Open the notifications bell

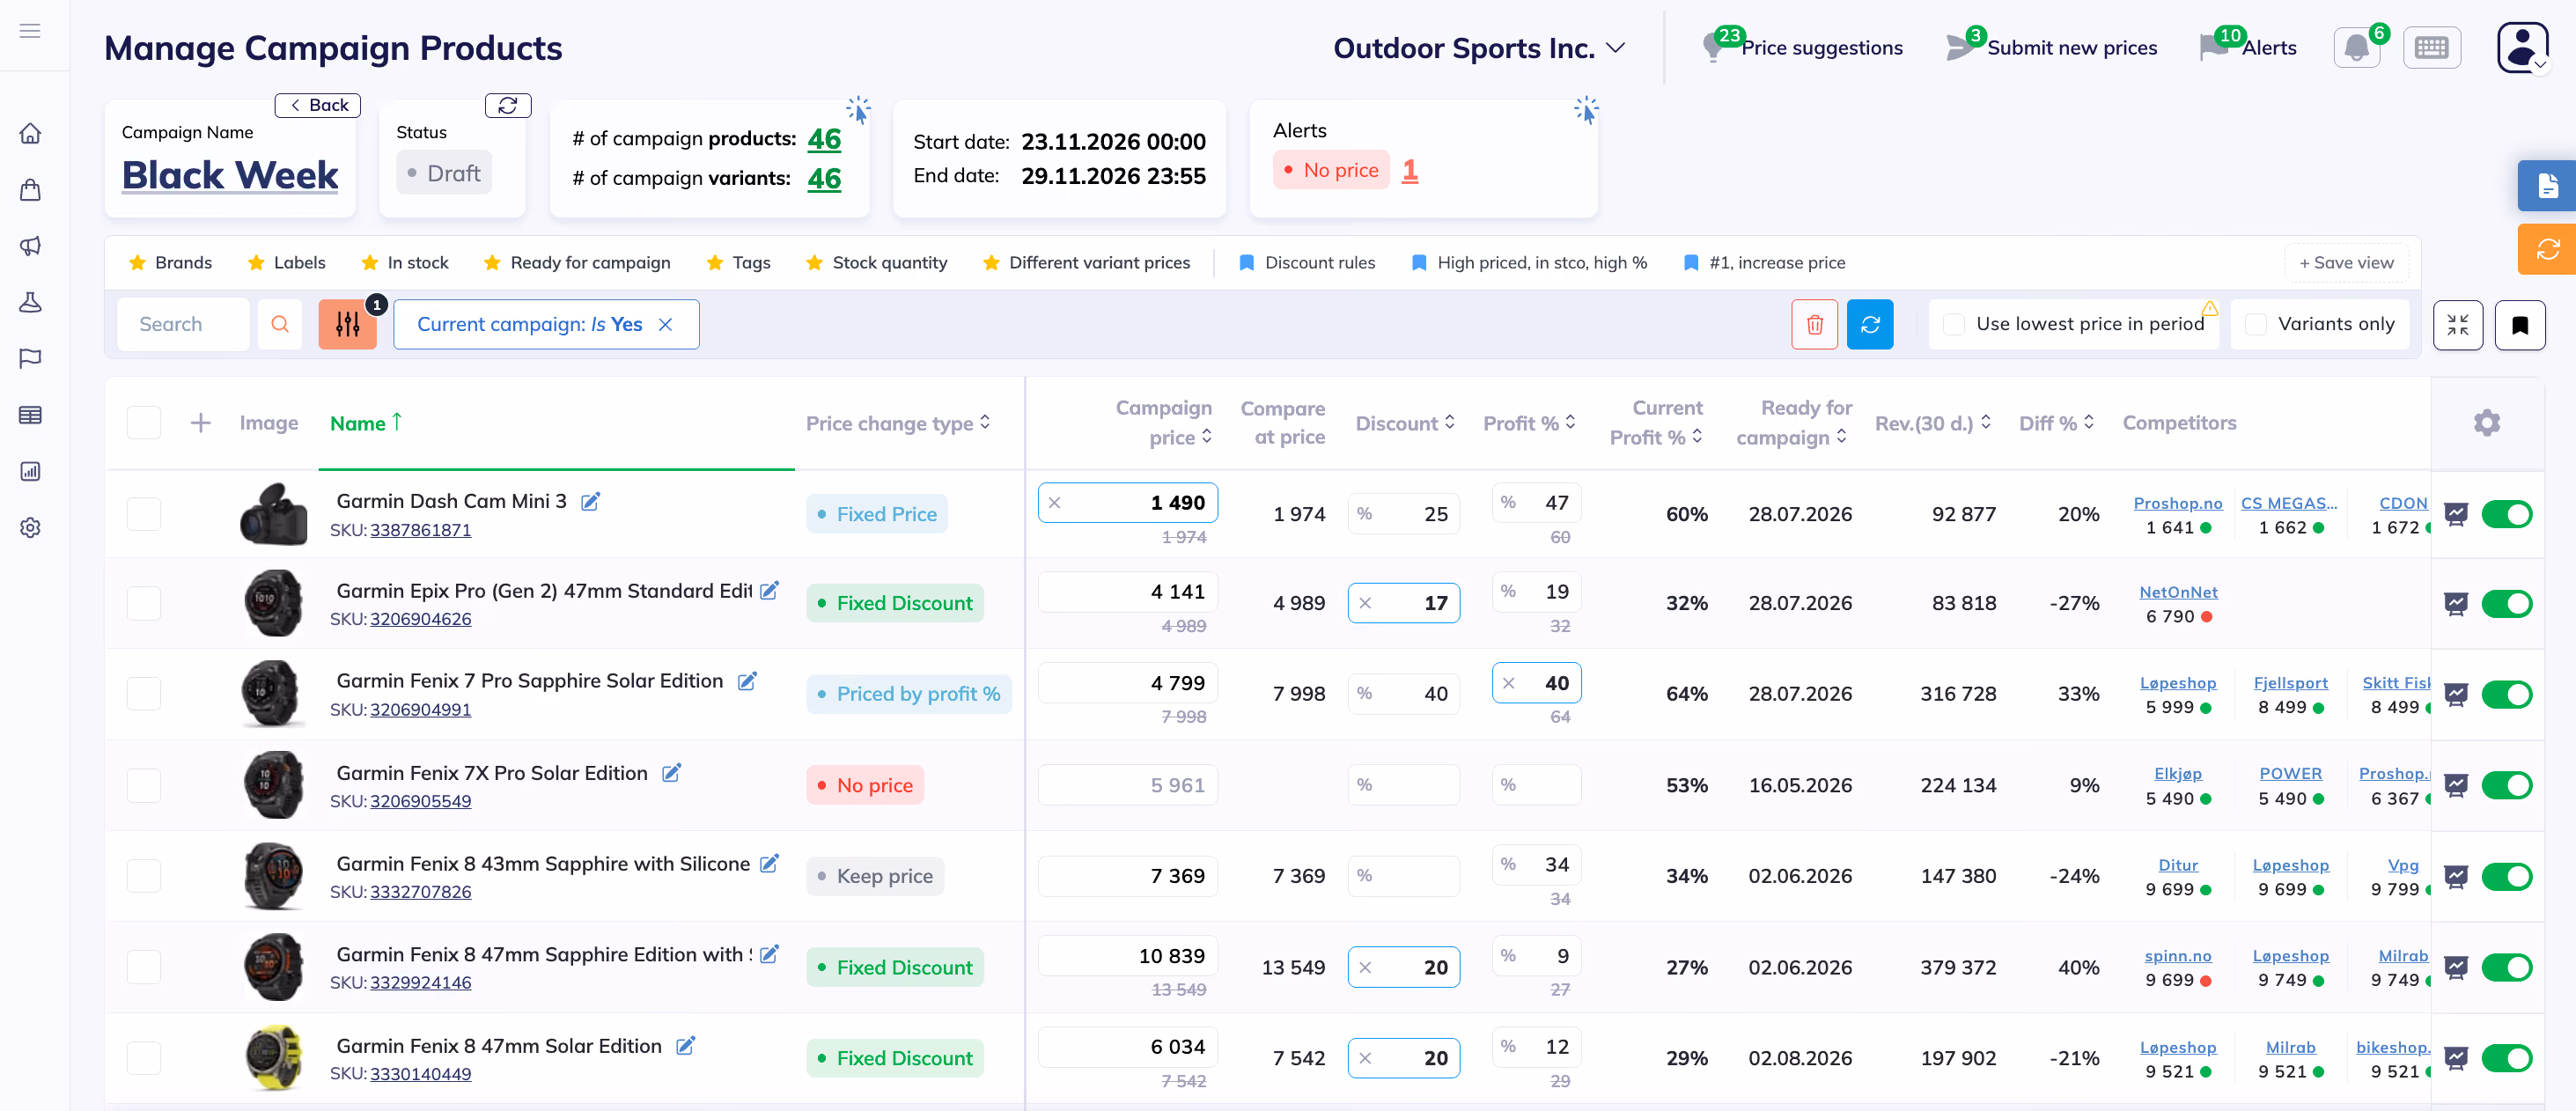[2357, 47]
